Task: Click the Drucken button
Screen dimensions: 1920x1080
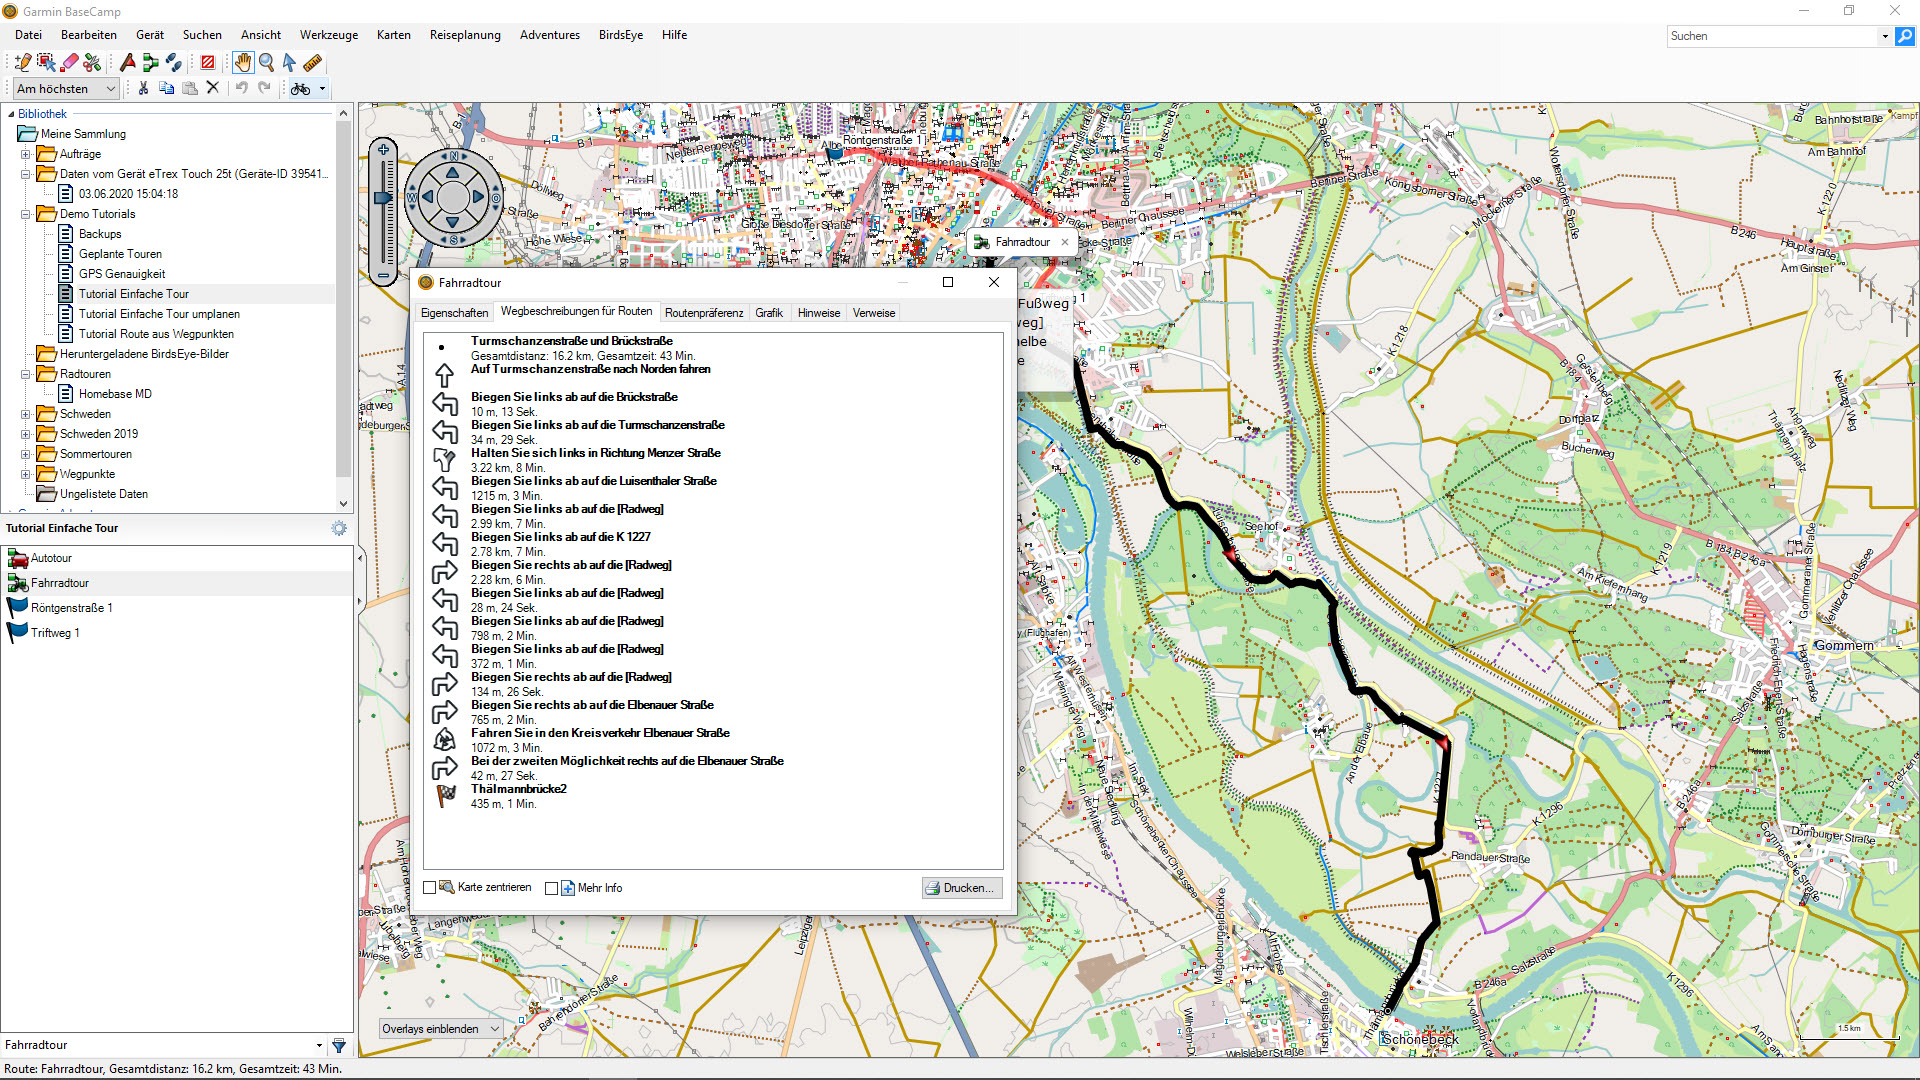Action: tap(961, 888)
